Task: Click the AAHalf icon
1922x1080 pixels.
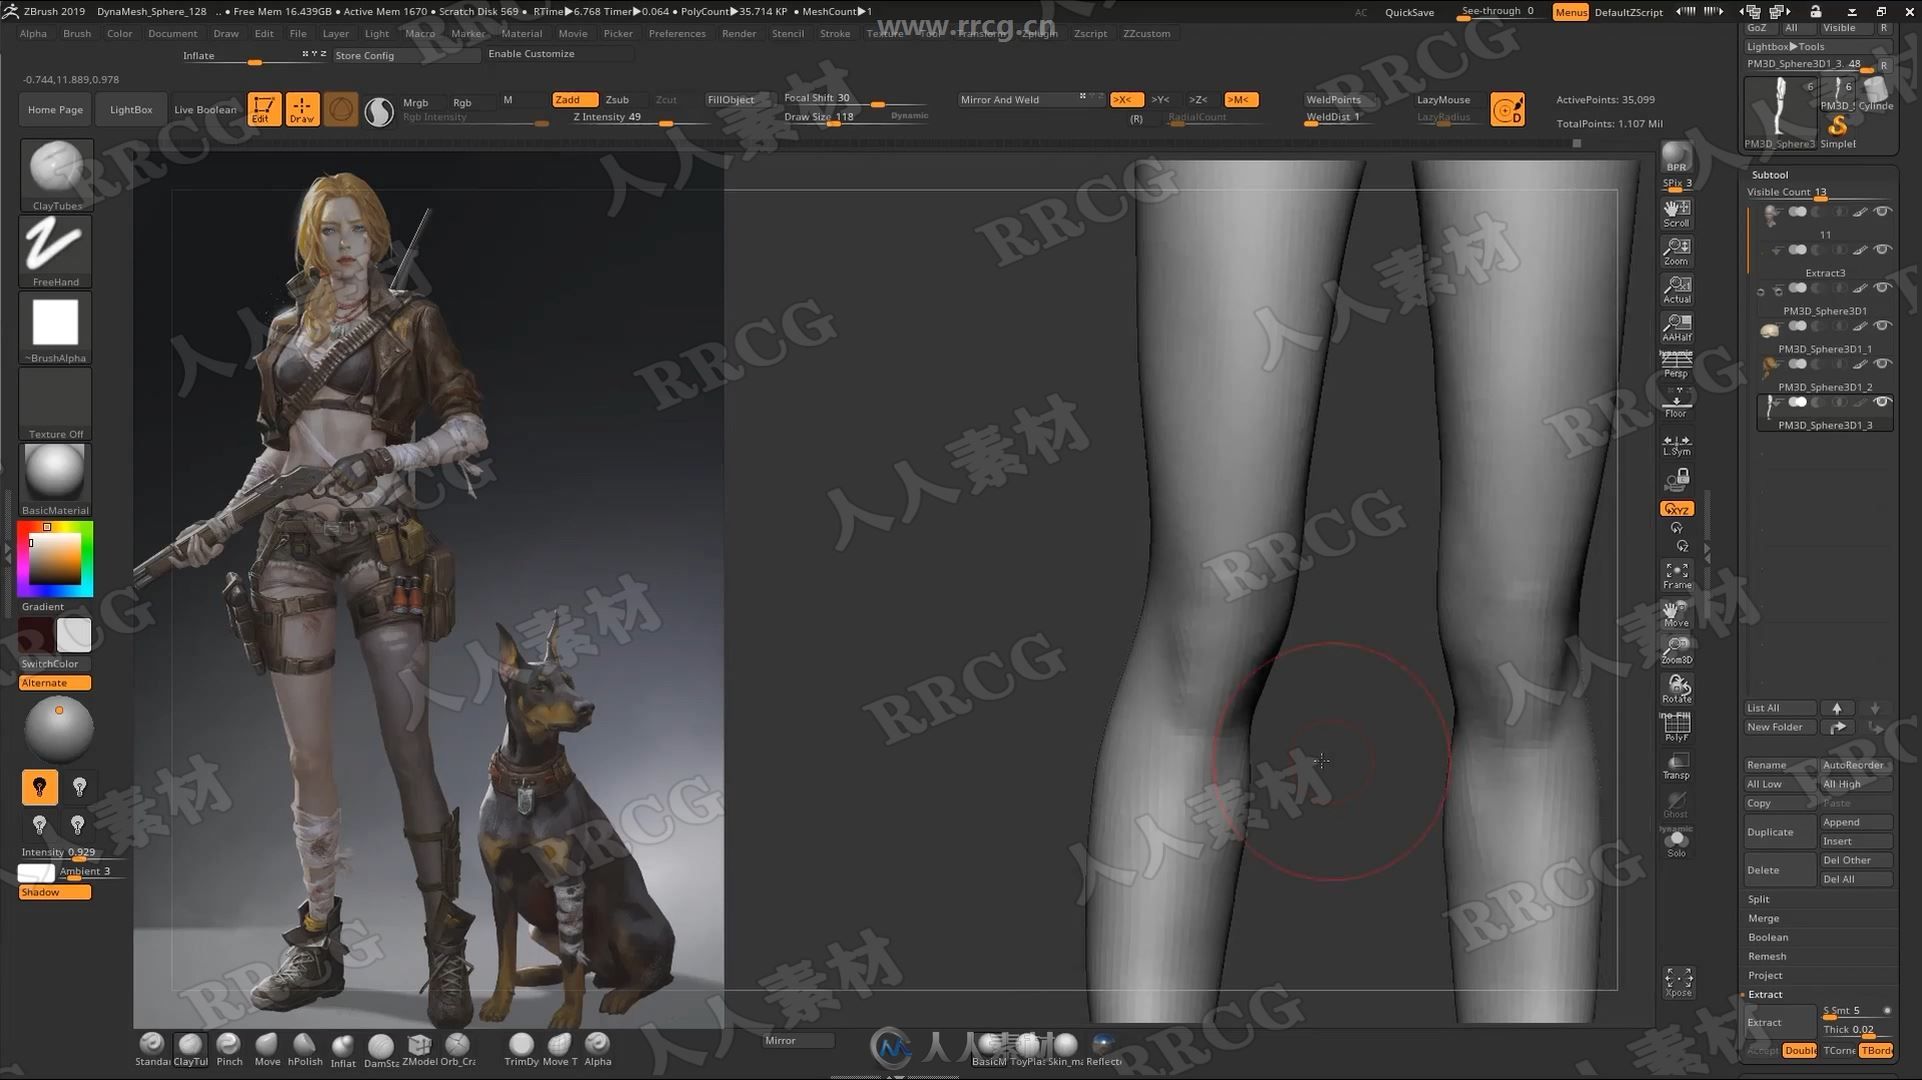Action: pyautogui.click(x=1677, y=327)
